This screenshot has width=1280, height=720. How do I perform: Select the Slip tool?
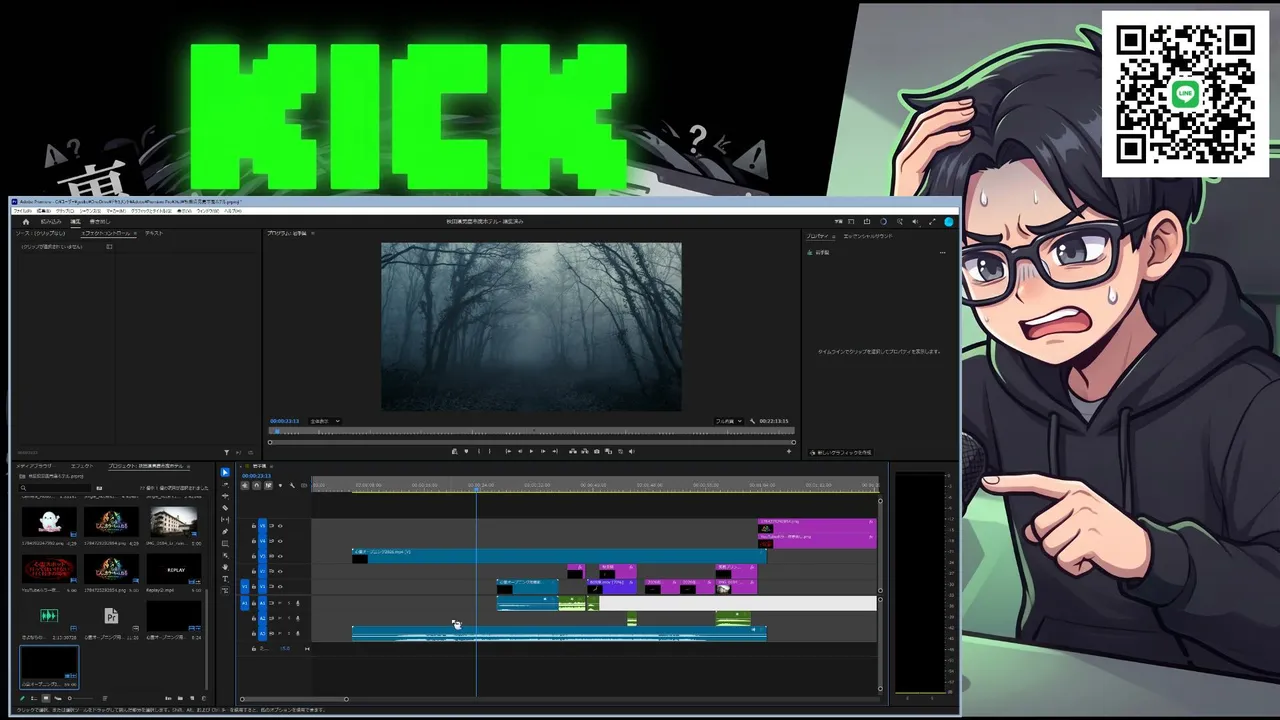(225, 520)
